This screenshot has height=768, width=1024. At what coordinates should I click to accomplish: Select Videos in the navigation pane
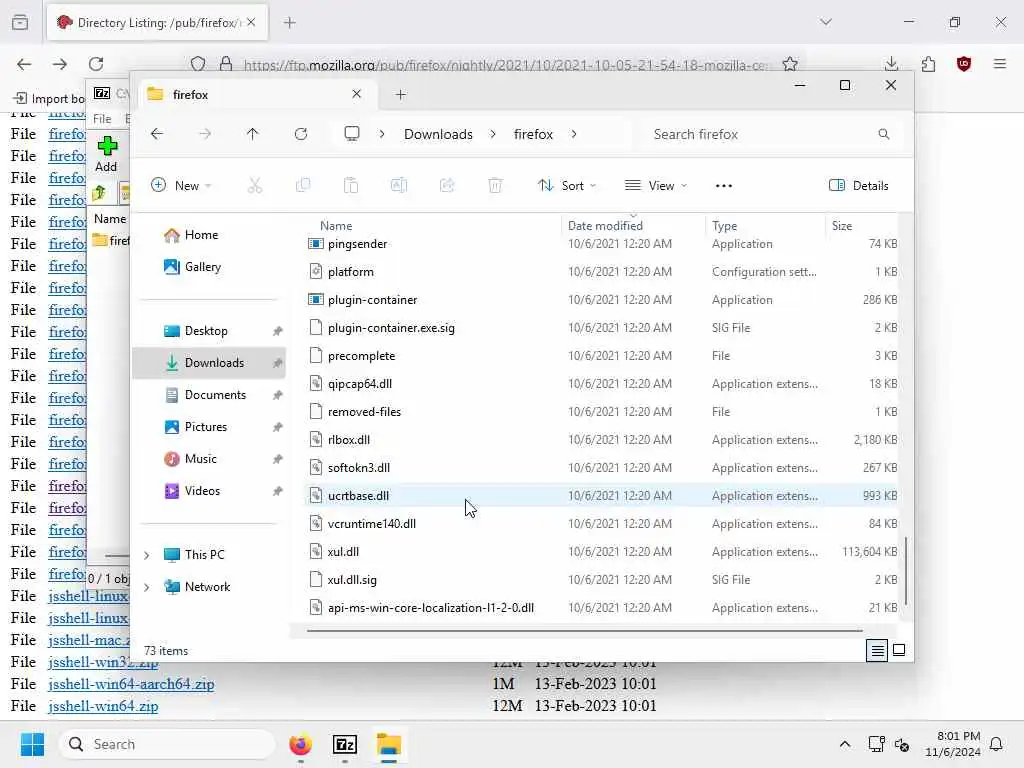click(209, 491)
